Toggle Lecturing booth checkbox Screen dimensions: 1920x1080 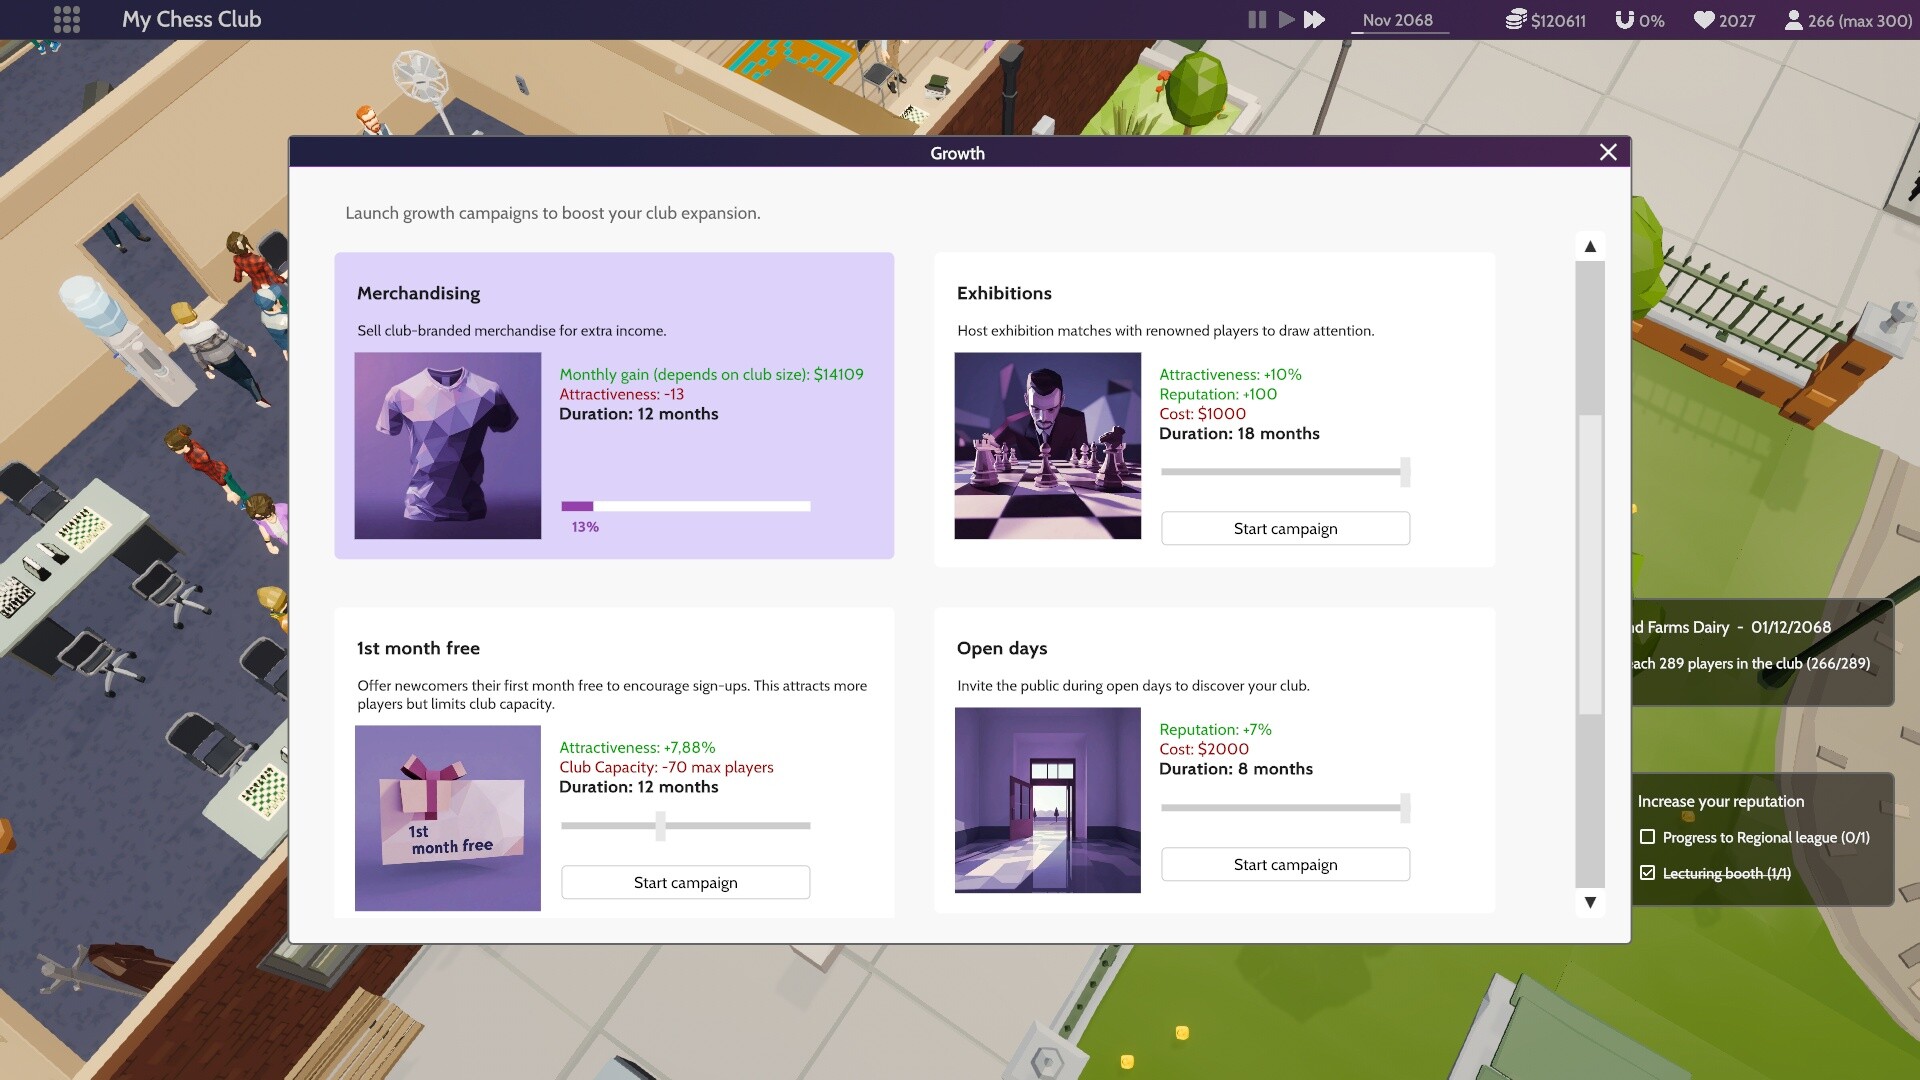coord(1647,873)
